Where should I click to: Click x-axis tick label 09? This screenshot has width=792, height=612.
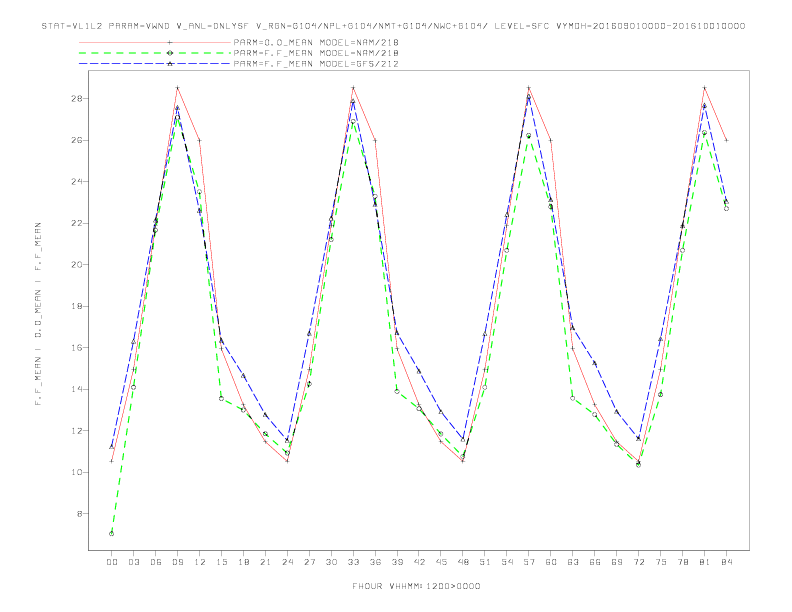(x=177, y=562)
